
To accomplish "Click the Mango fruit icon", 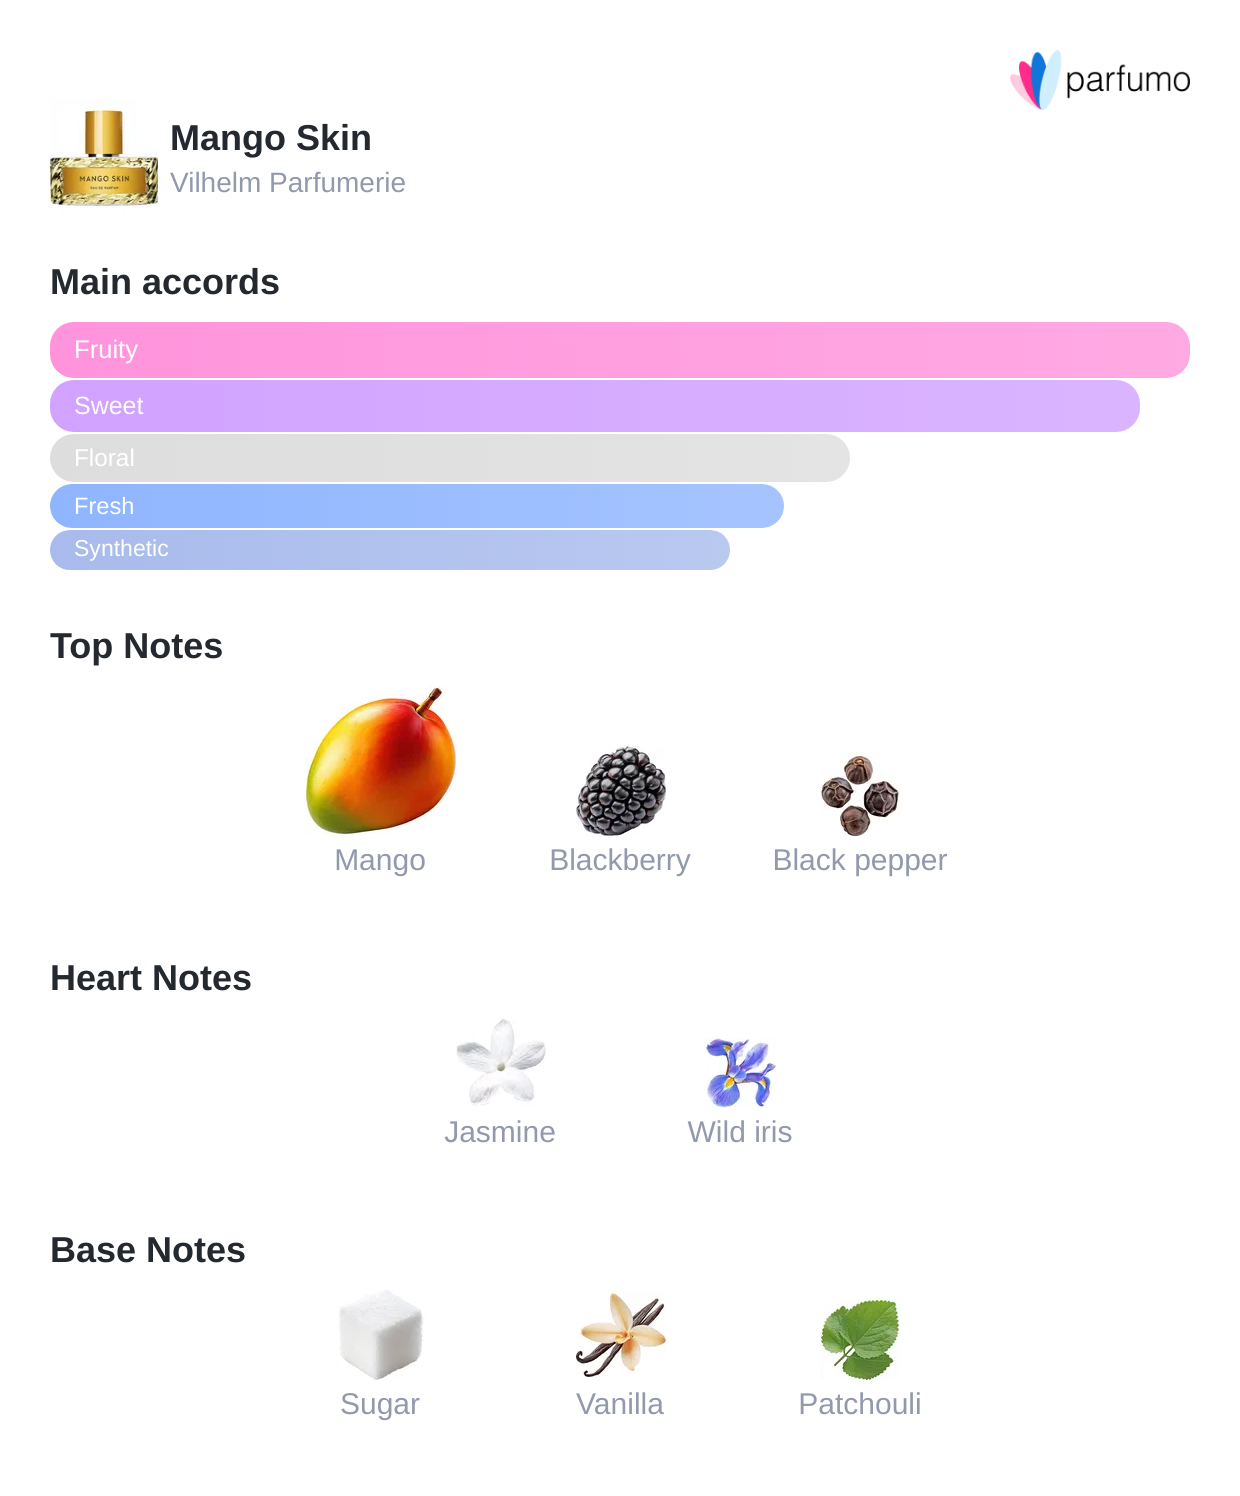I will point(380,762).
